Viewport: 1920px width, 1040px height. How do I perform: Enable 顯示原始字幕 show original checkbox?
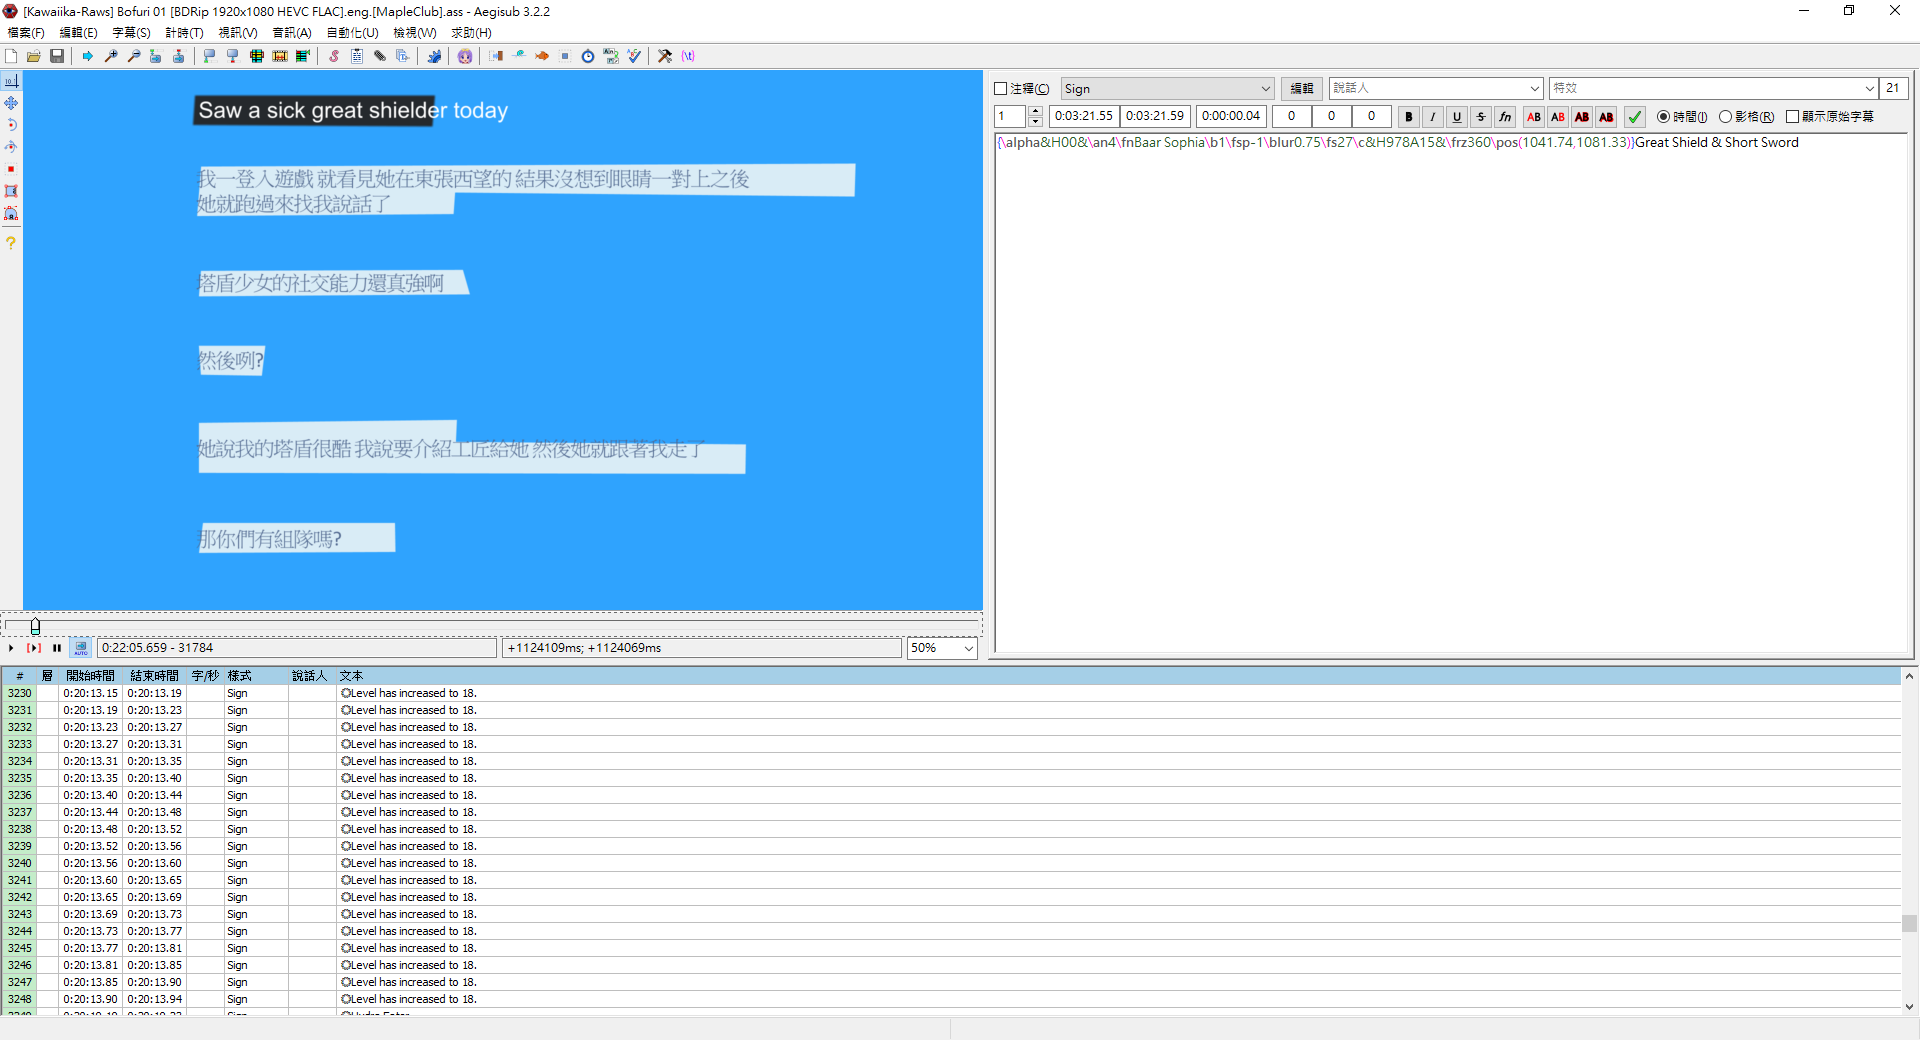pyautogui.click(x=1792, y=117)
